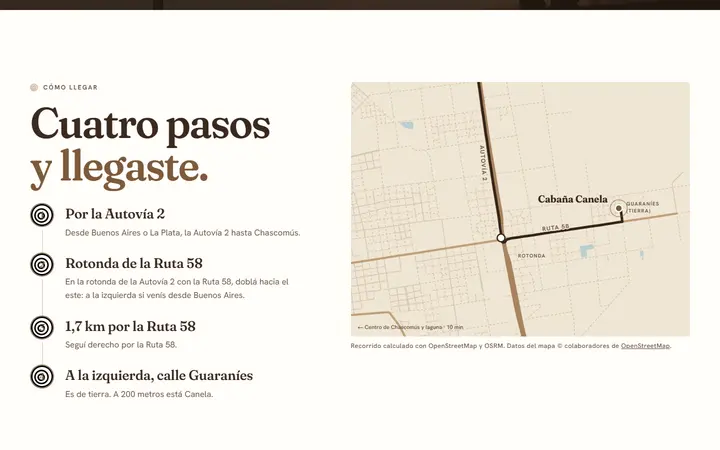Click the heading A la izquierda, calle Guaraníes
The height and width of the screenshot is (450, 720).
coord(159,376)
